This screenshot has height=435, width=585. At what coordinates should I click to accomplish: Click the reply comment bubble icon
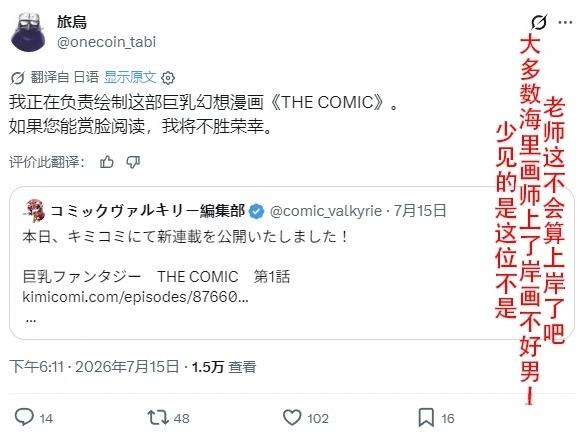click(24, 417)
